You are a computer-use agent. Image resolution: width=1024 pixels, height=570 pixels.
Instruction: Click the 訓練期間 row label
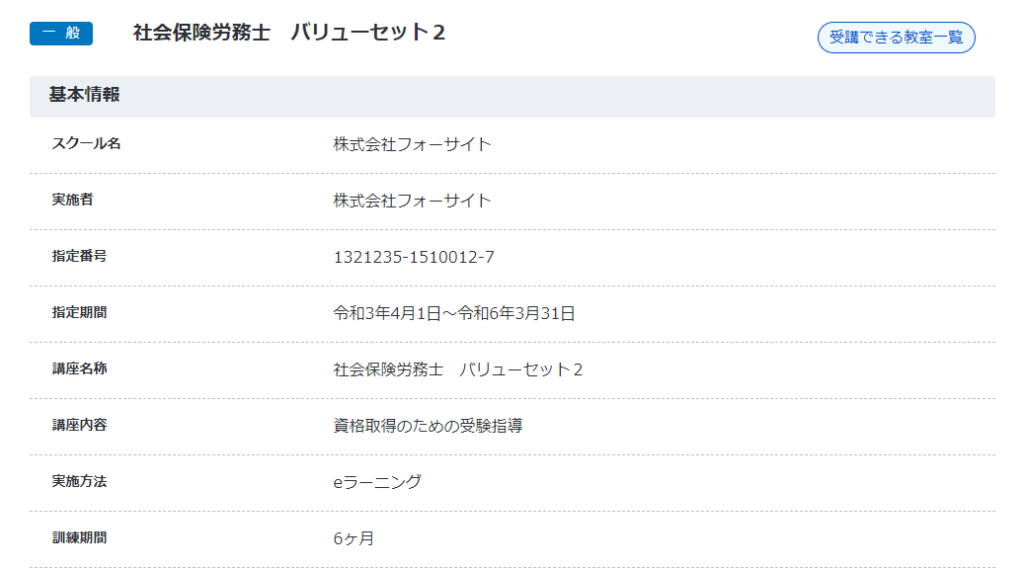pyautogui.click(x=79, y=538)
